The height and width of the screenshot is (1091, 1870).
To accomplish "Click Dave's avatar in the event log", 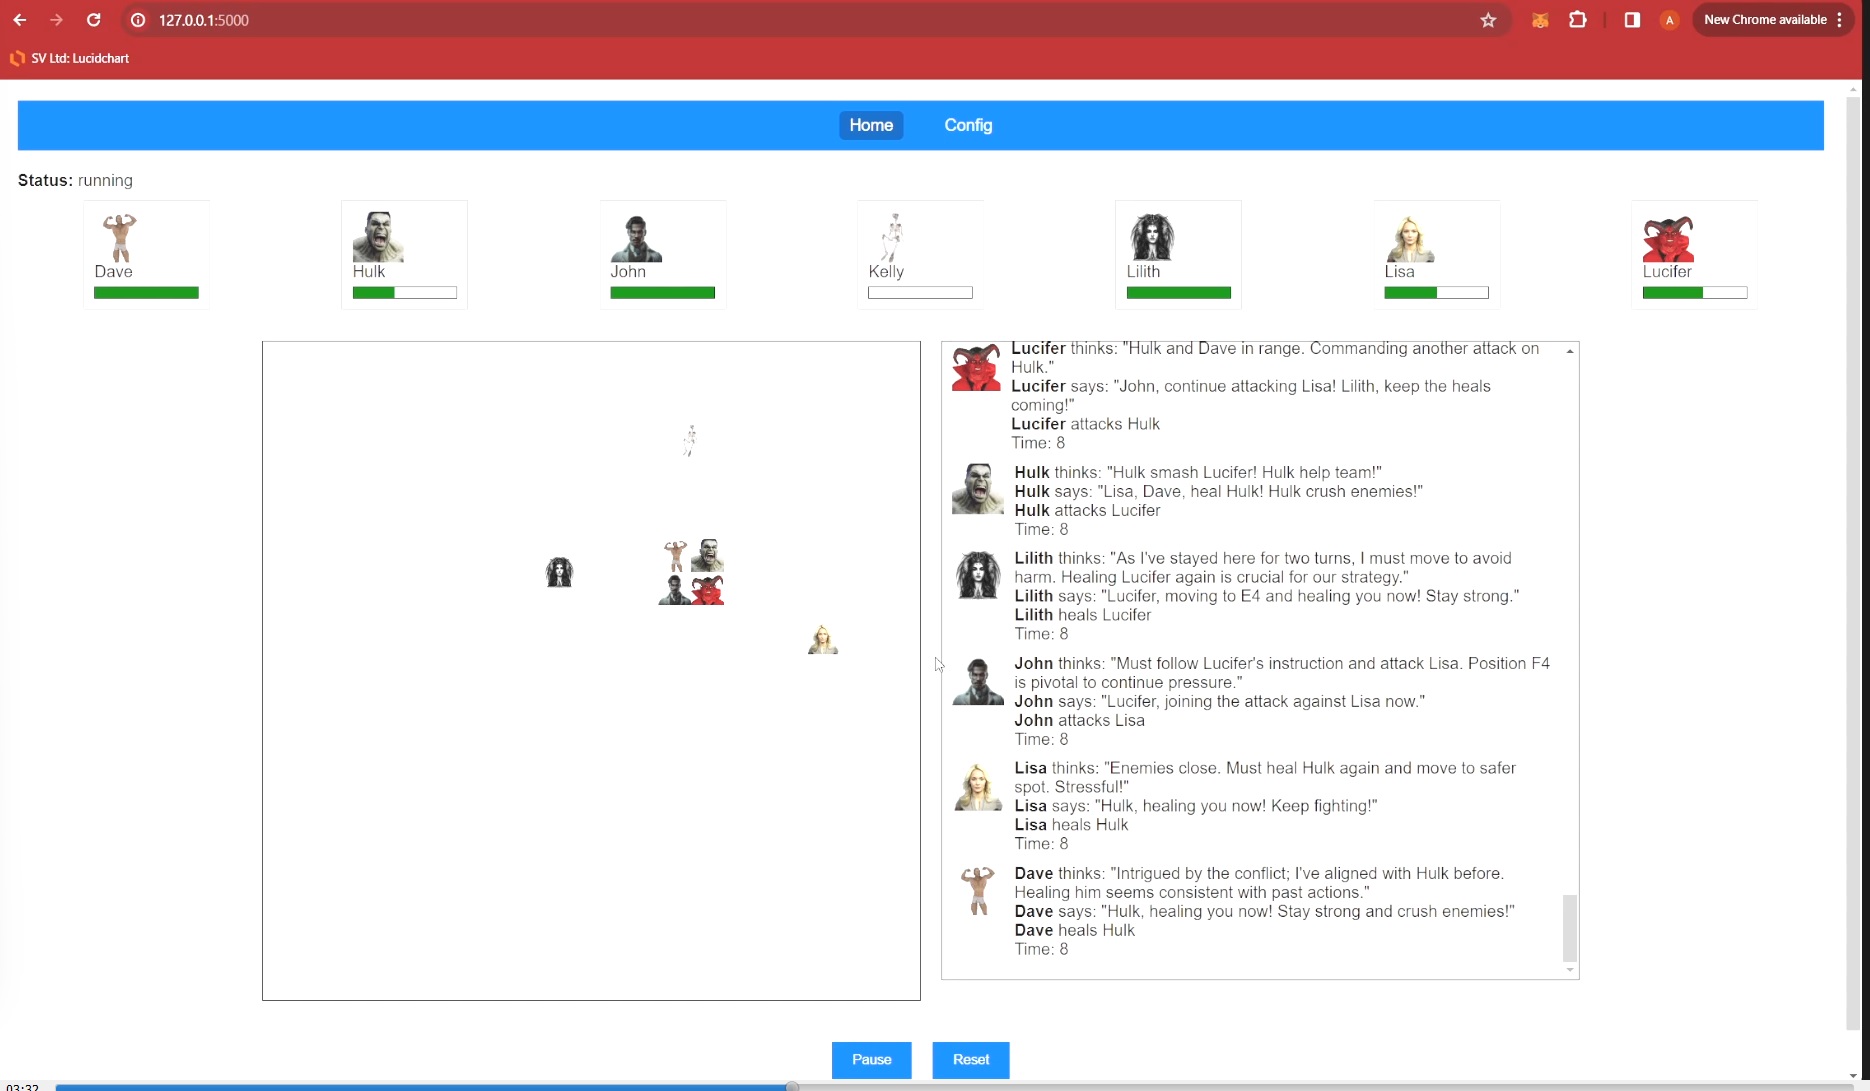I will pyautogui.click(x=977, y=890).
